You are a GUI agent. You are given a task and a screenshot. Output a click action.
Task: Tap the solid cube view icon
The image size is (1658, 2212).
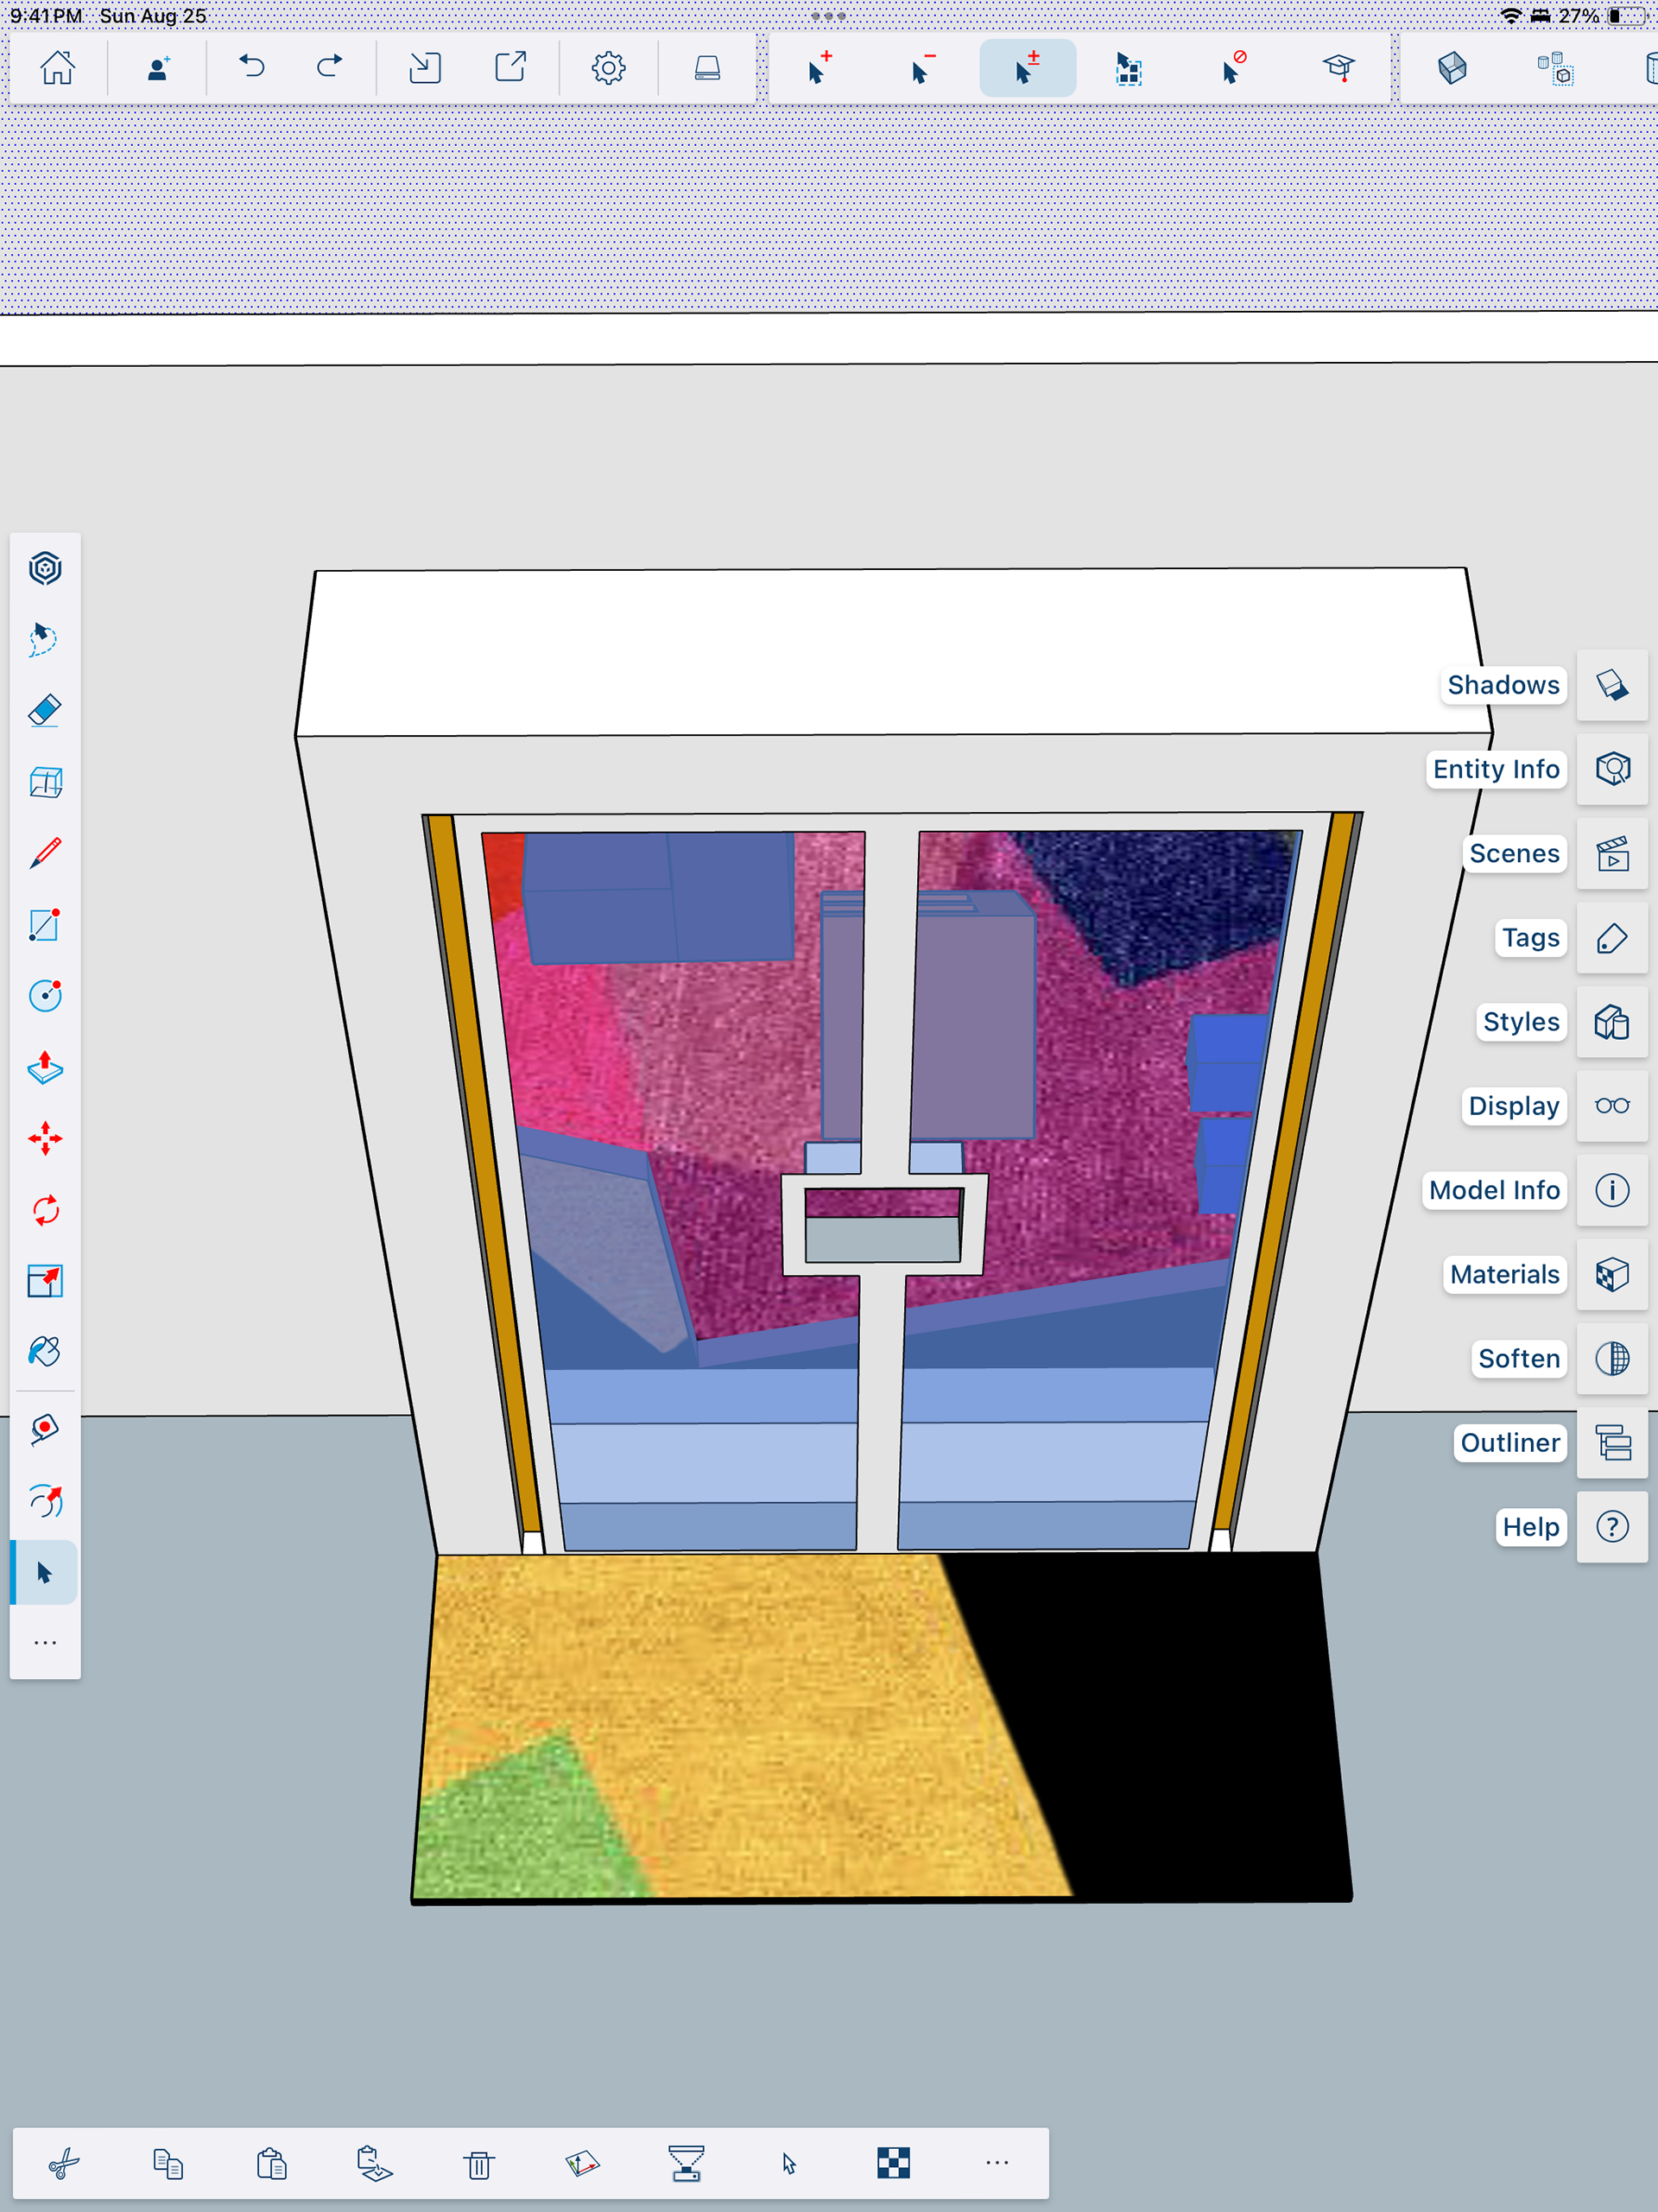[x=1452, y=68]
